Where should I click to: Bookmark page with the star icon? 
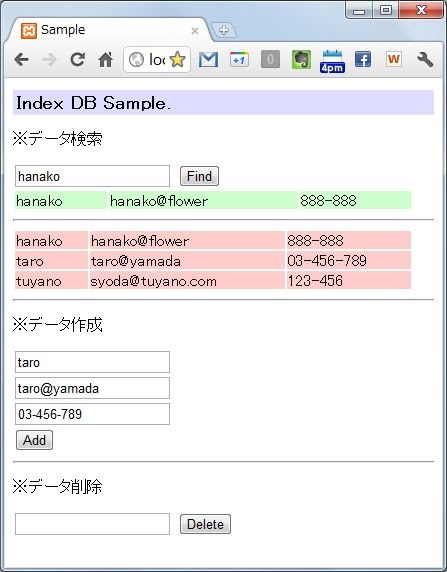pos(177,59)
